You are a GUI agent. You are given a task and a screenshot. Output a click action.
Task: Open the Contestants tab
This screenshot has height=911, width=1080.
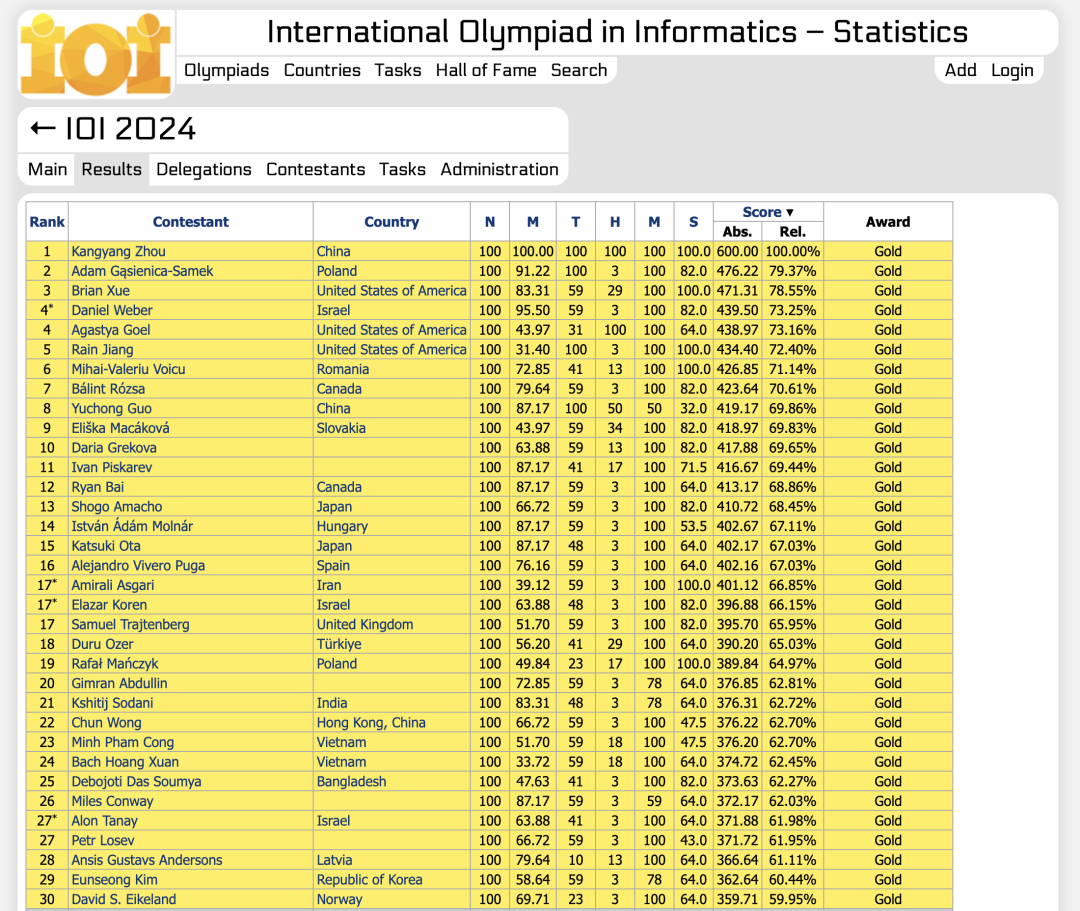point(315,169)
